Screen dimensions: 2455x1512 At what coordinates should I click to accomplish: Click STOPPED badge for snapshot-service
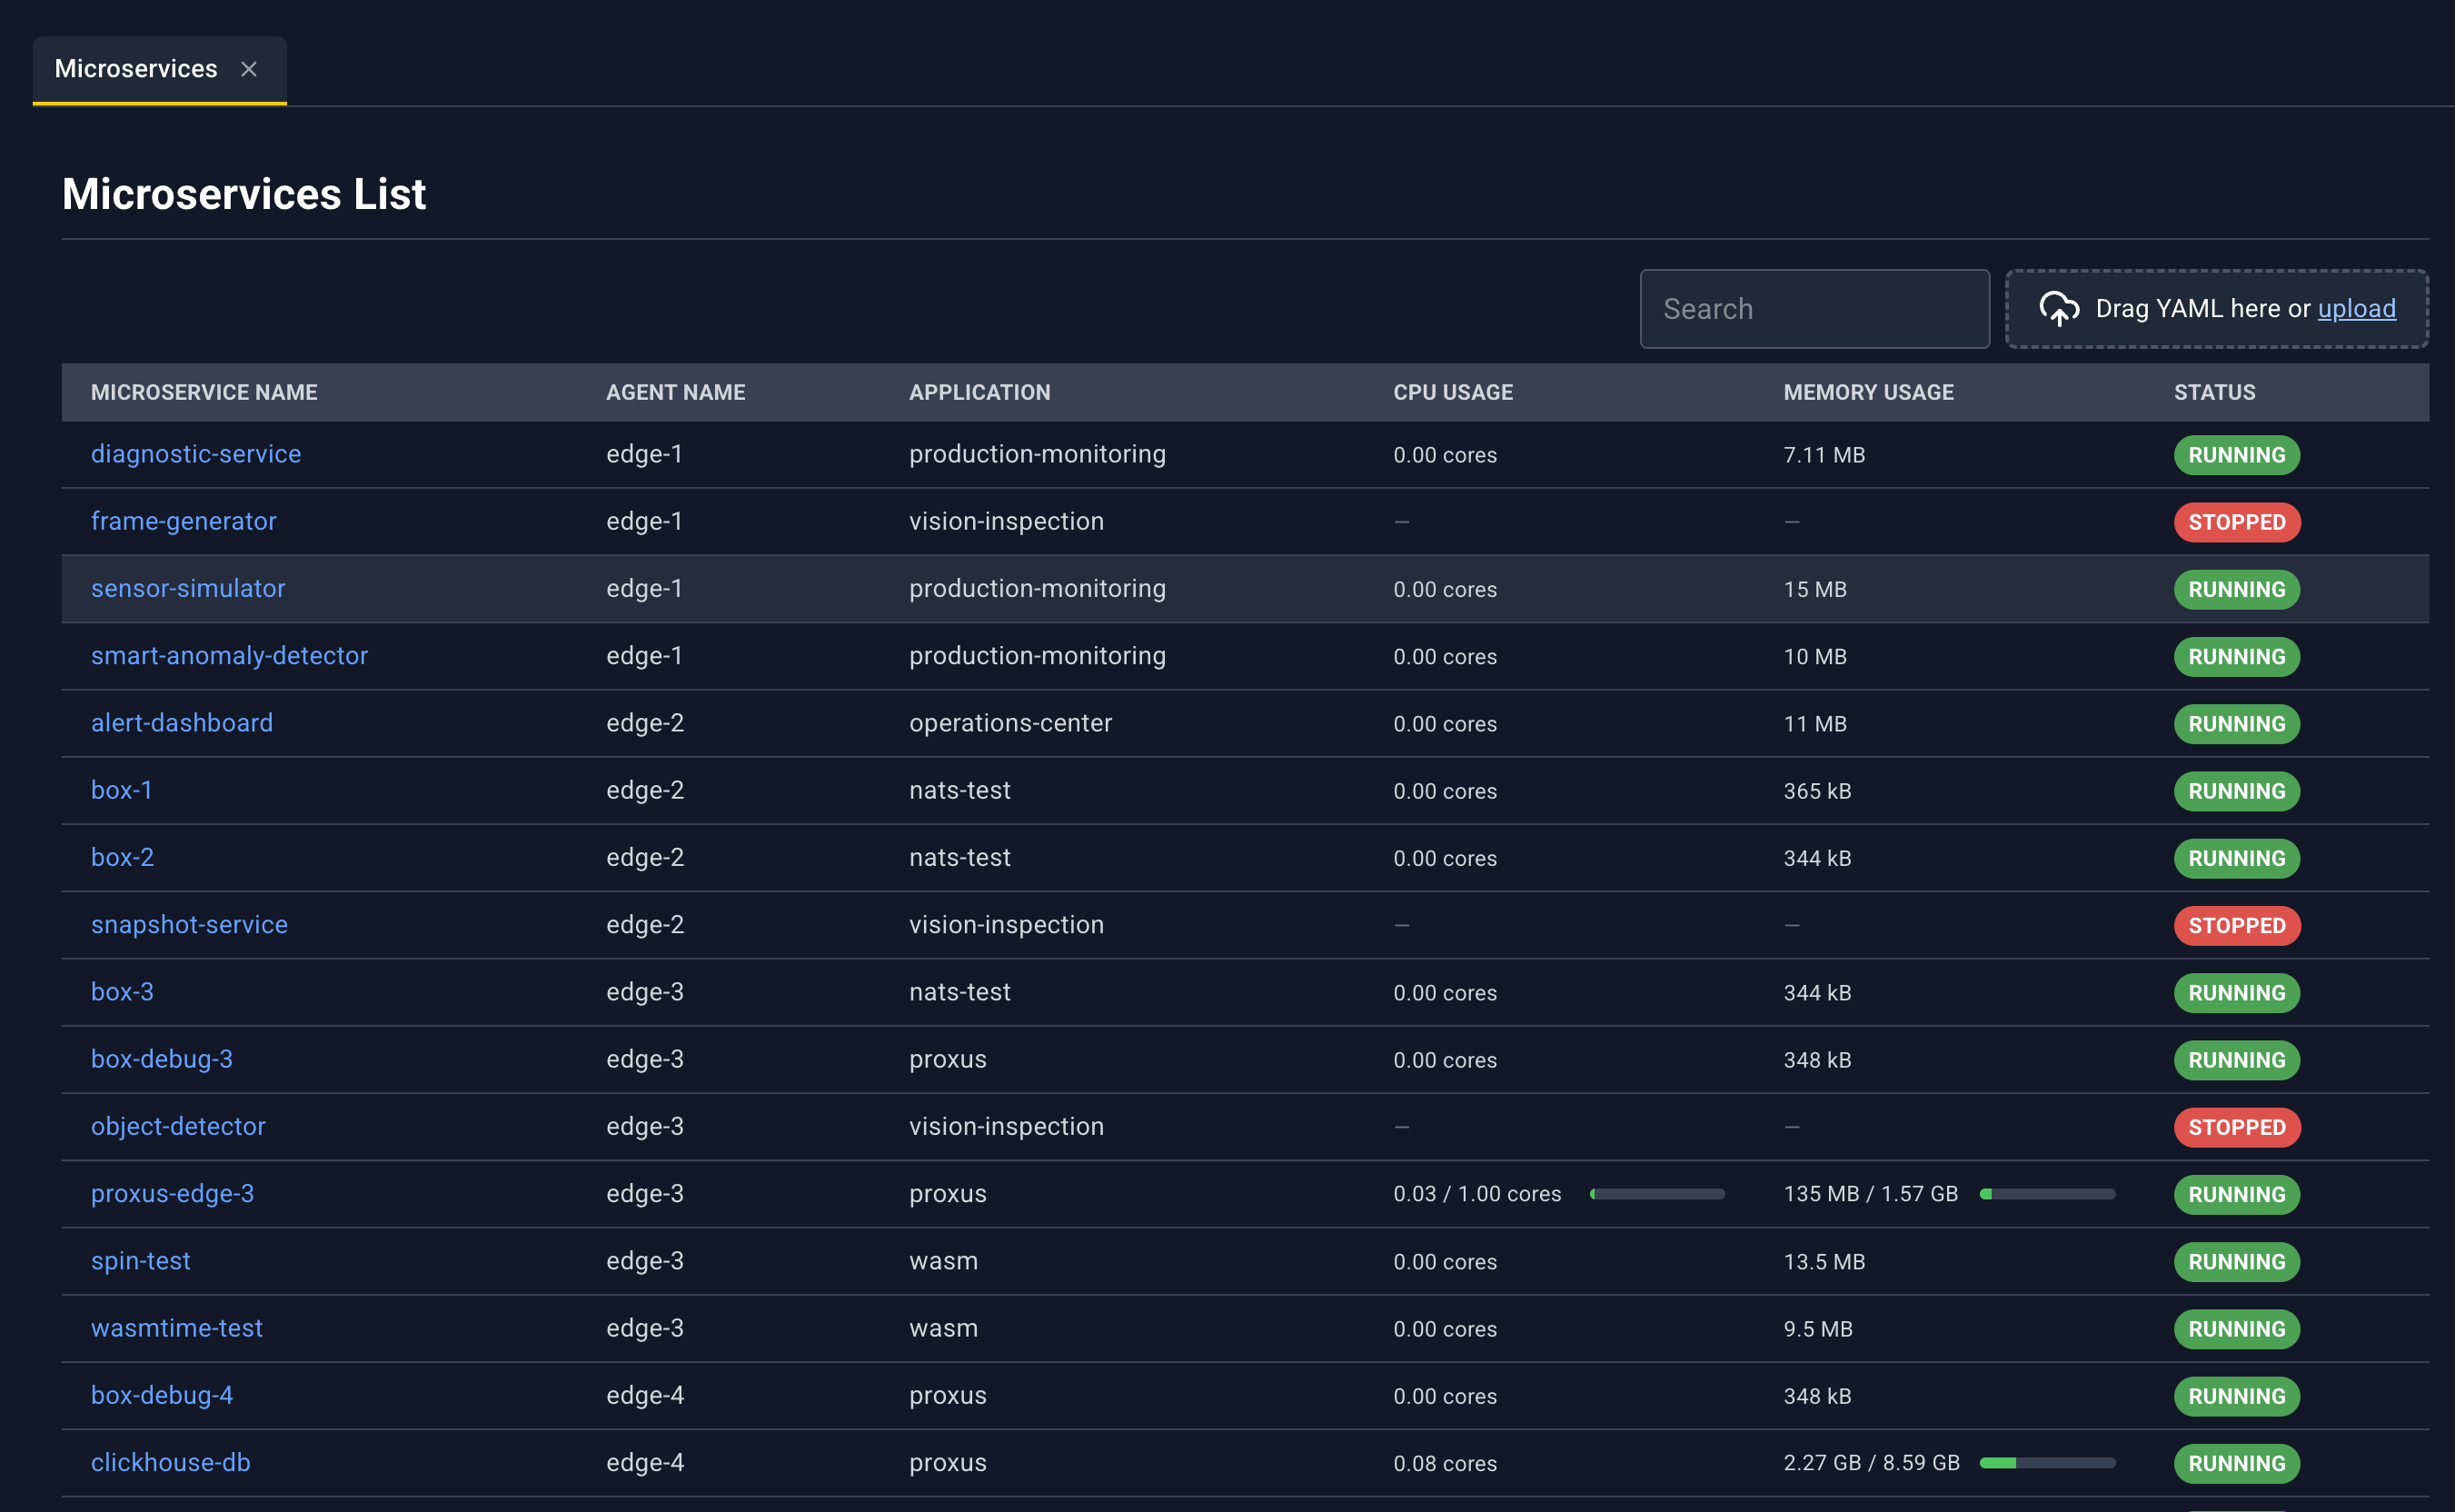[x=2236, y=926]
